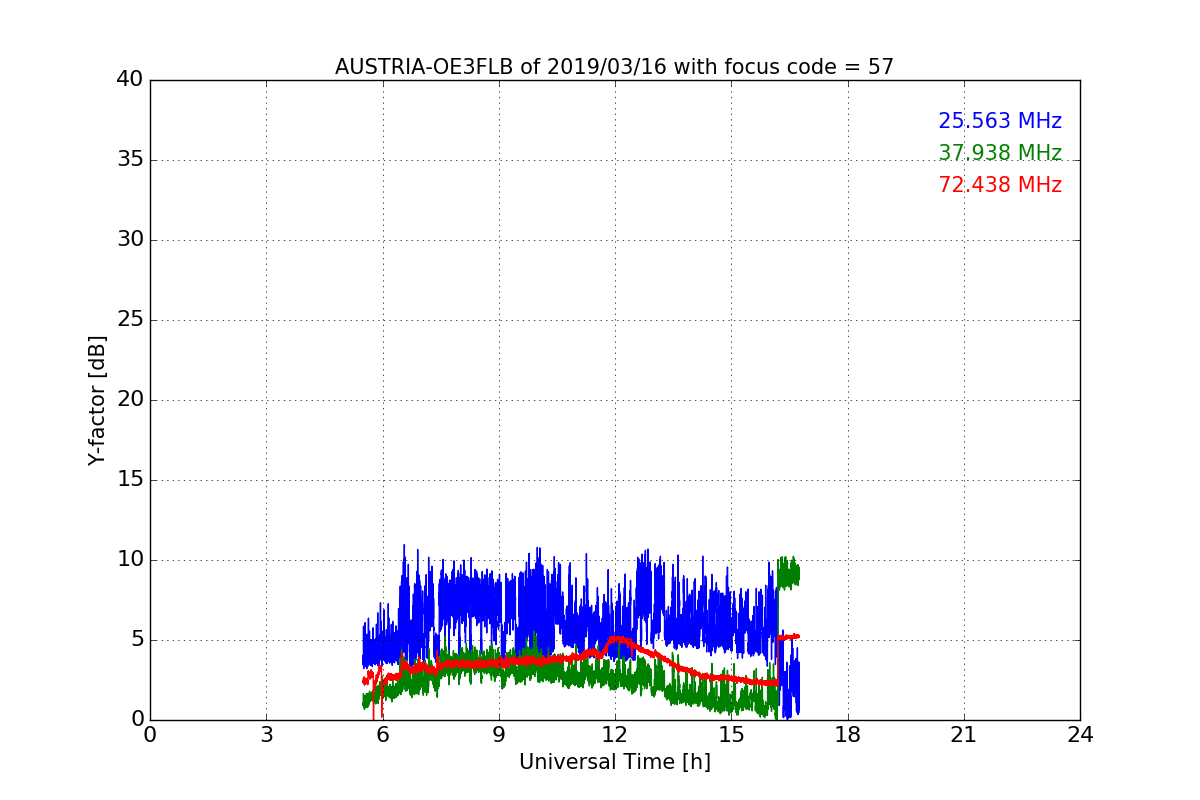Click the plot title AUSTRIA-OE3FLB of 2019/03/16

[614, 67]
